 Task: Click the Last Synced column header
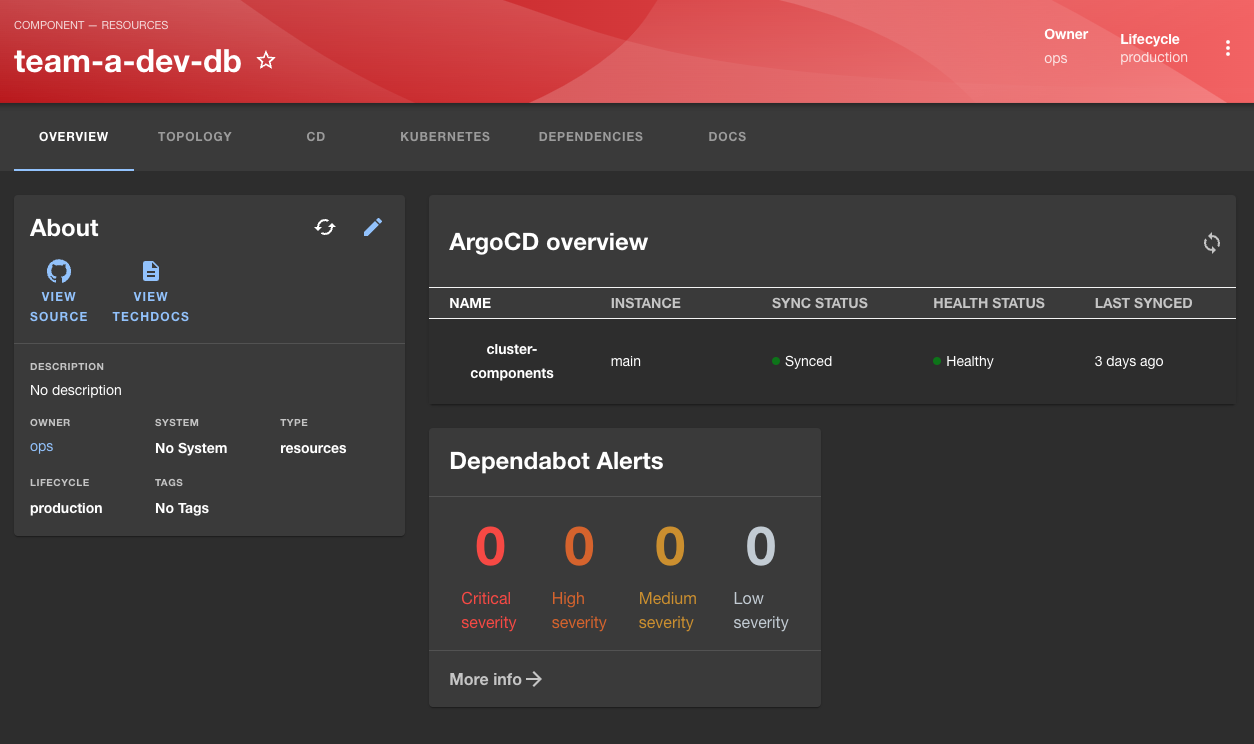(x=1143, y=303)
